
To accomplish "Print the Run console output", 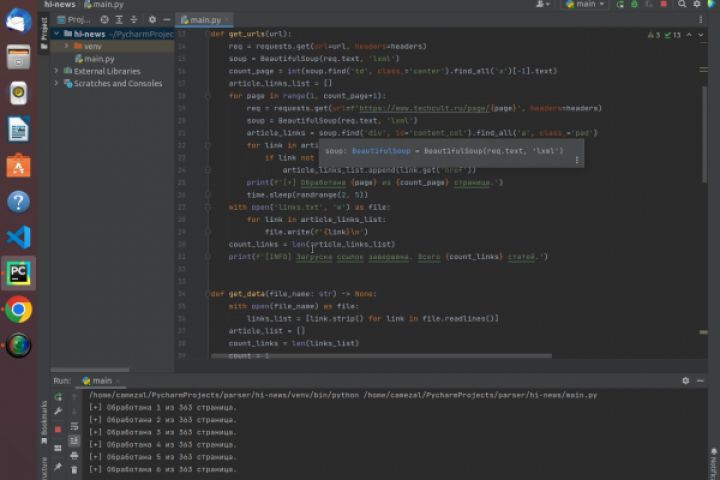I will coord(74,456).
